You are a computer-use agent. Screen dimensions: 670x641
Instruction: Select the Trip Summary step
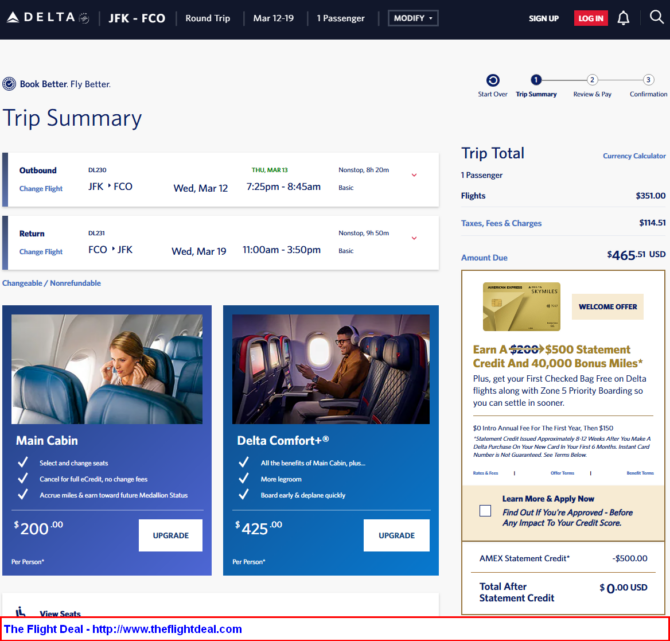(x=536, y=80)
